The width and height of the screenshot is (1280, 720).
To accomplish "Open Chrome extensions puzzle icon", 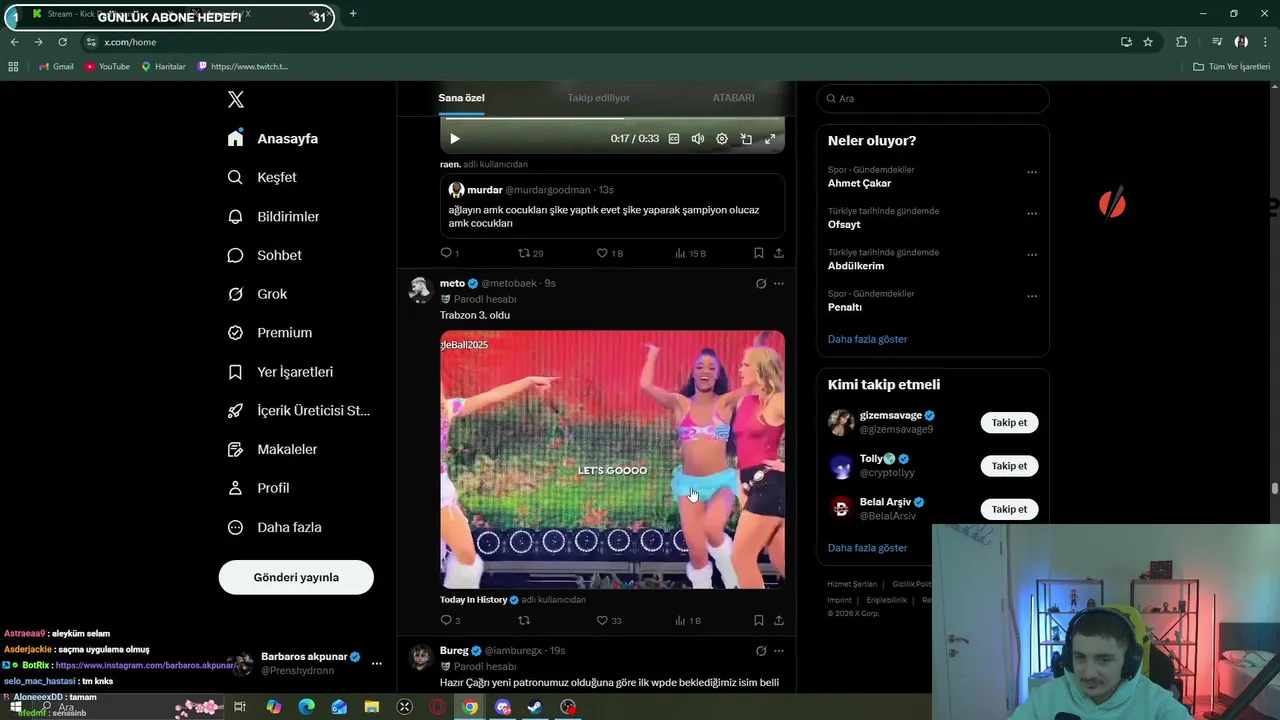I will (x=1181, y=42).
